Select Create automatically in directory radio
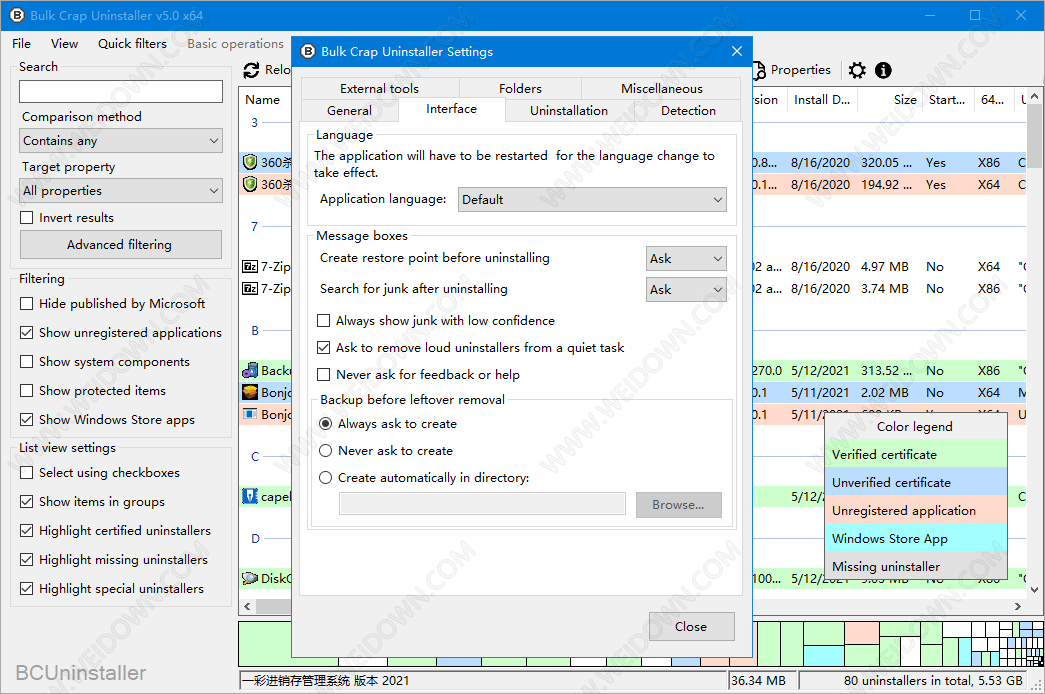Image resolution: width=1045 pixels, height=694 pixels. [x=325, y=477]
